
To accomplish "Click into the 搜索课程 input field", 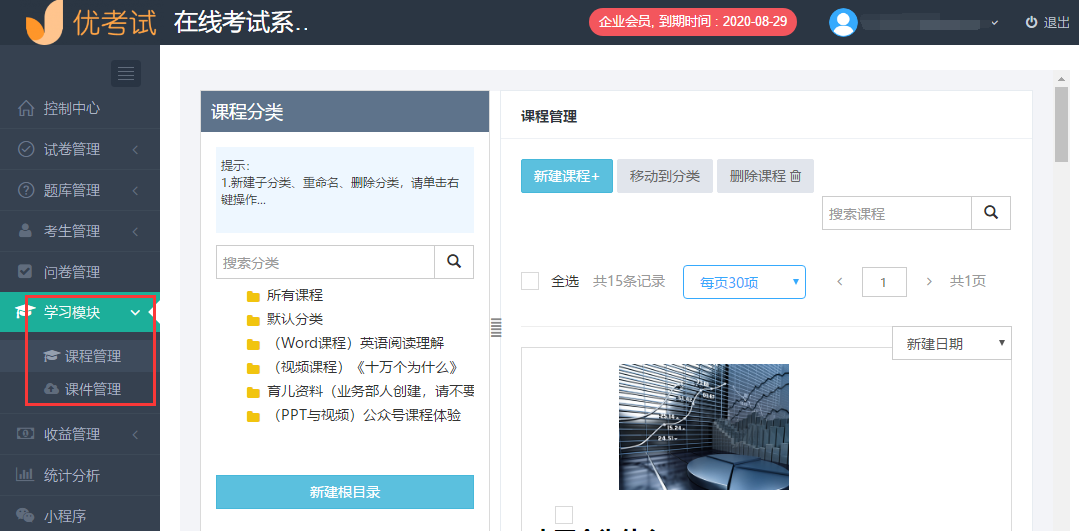I will (x=897, y=213).
